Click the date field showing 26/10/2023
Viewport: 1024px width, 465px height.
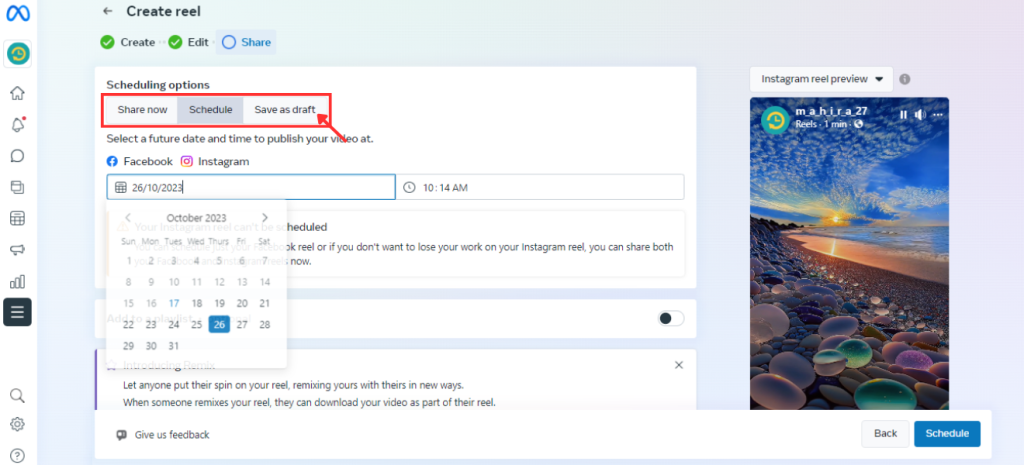coord(251,187)
